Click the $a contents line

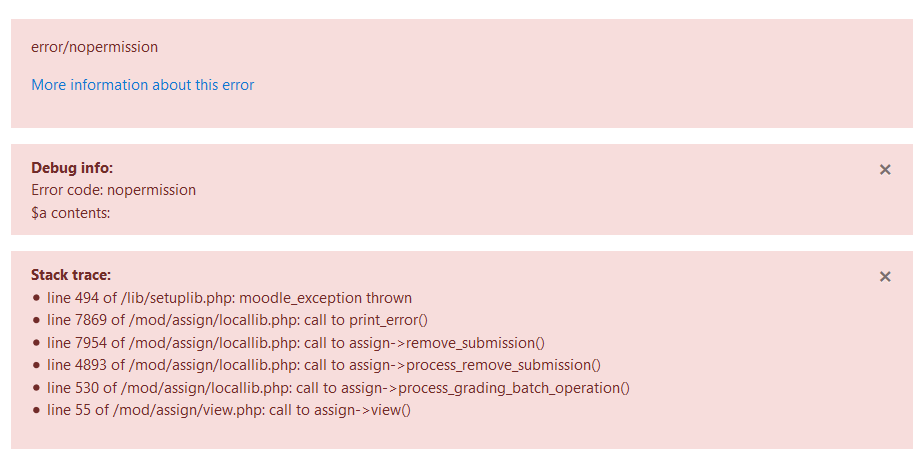pyautogui.click(x=70, y=213)
